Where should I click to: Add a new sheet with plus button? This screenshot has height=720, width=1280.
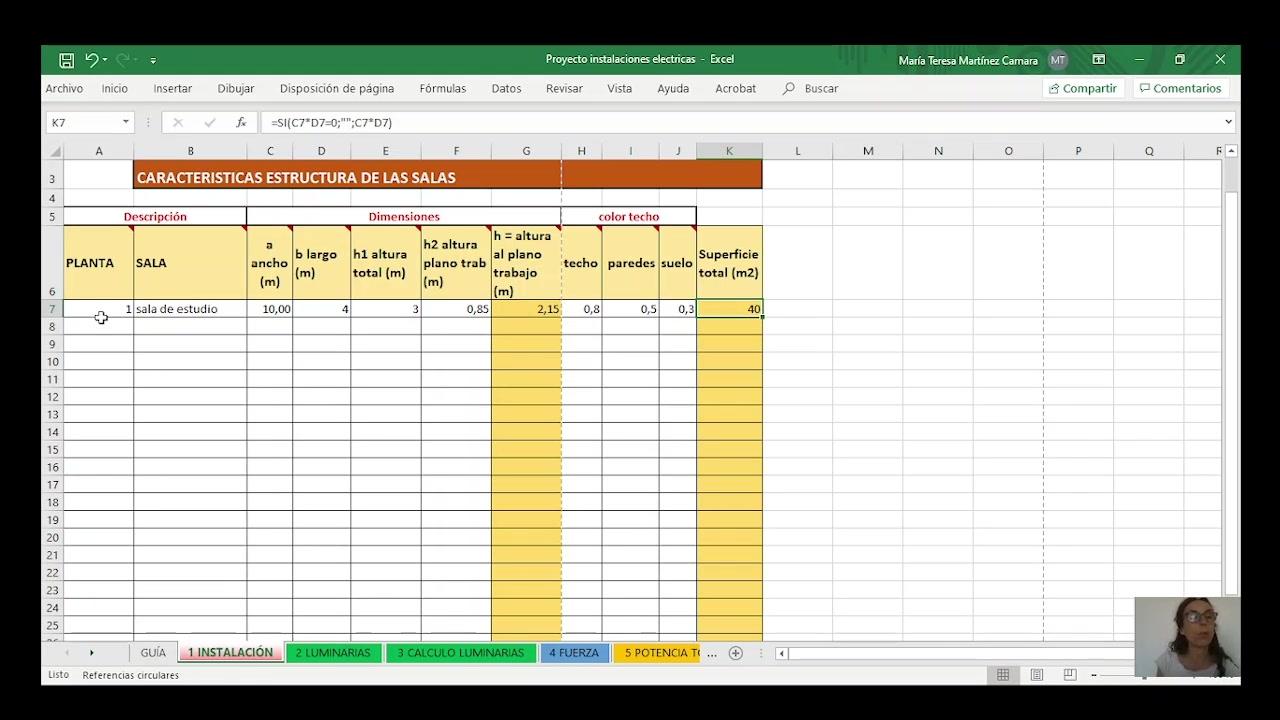(x=736, y=653)
